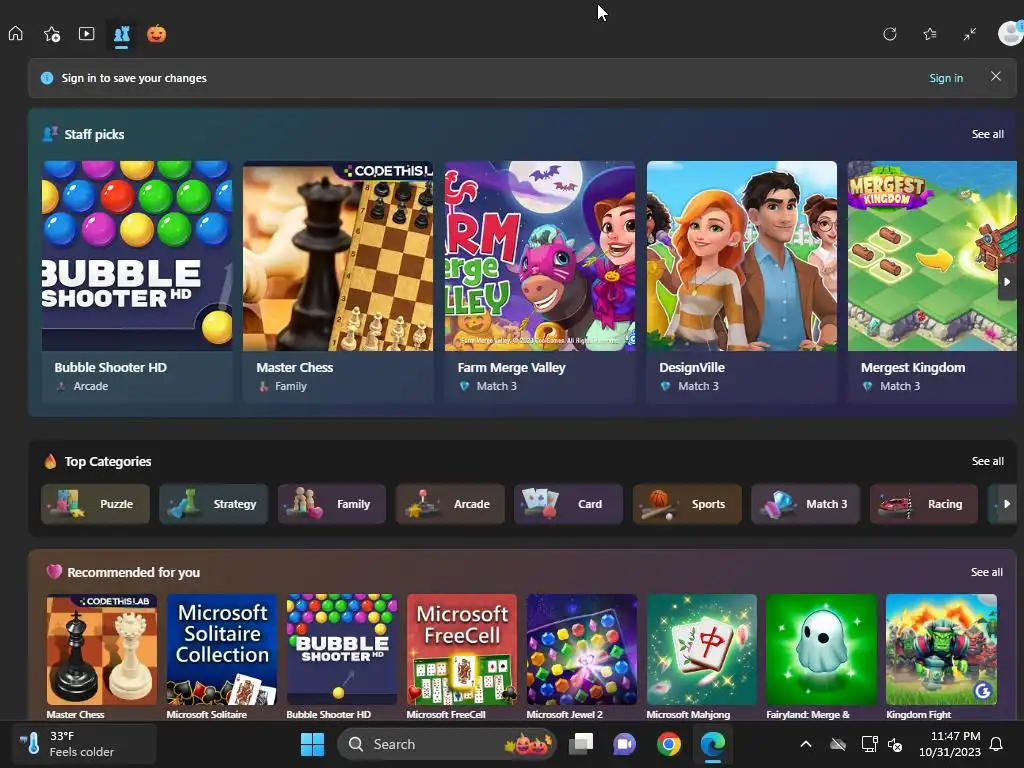
Task: Click See all for Staff picks
Action: [x=987, y=134]
